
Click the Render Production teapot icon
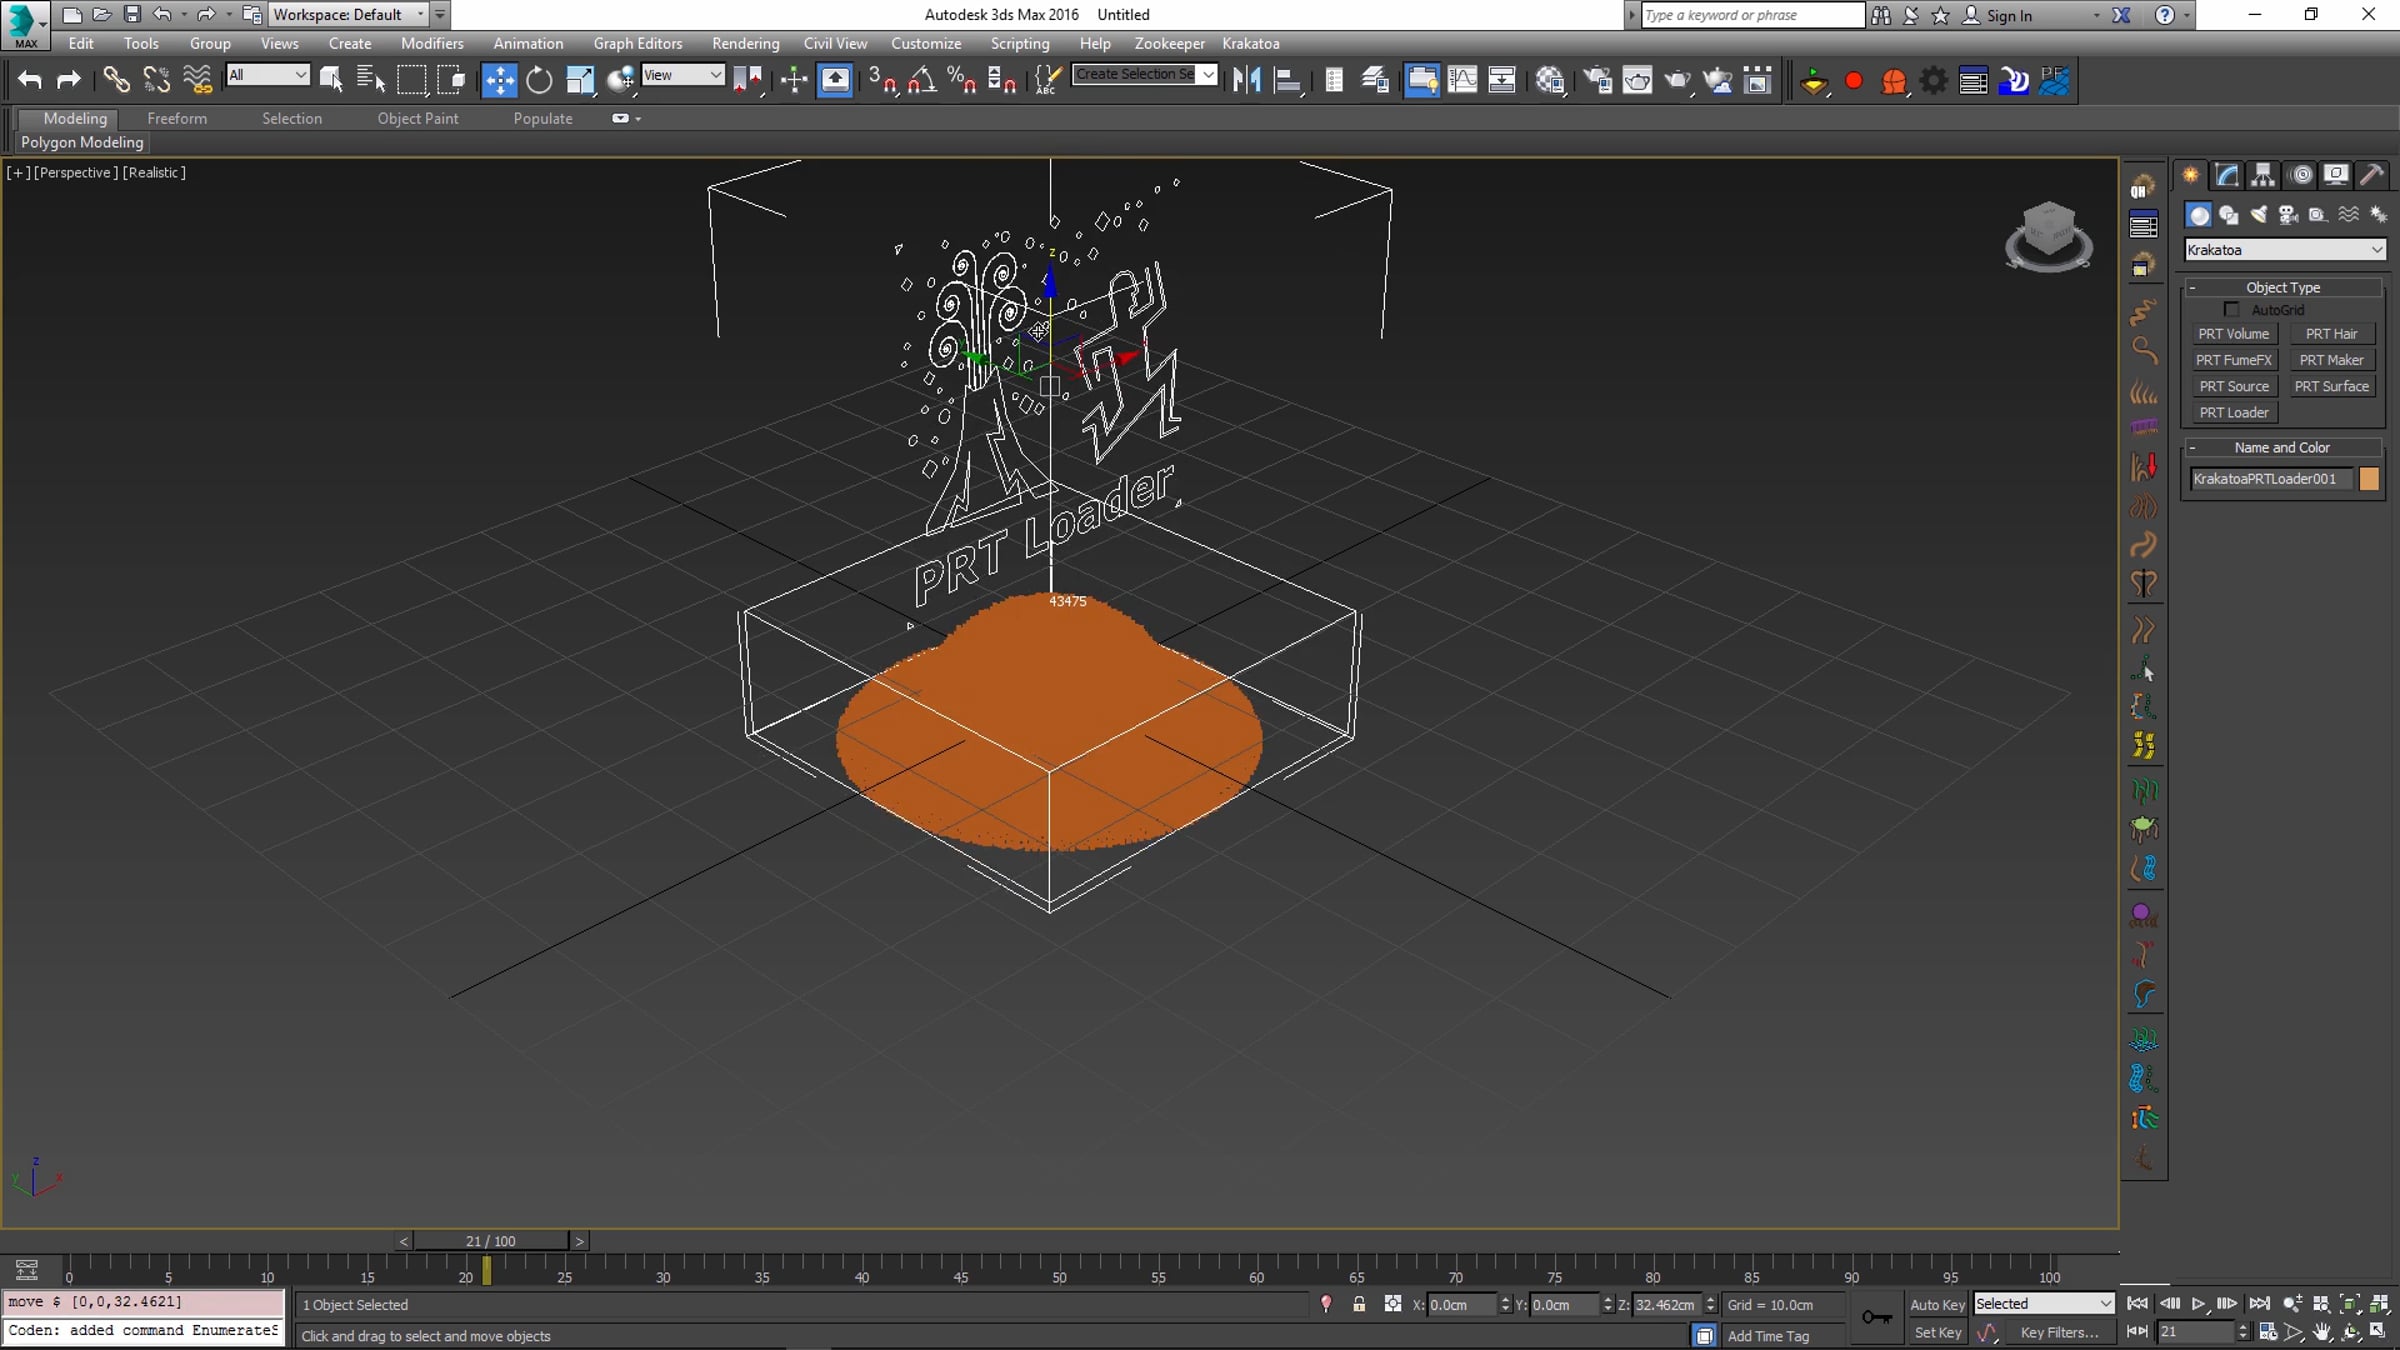click(x=1678, y=80)
